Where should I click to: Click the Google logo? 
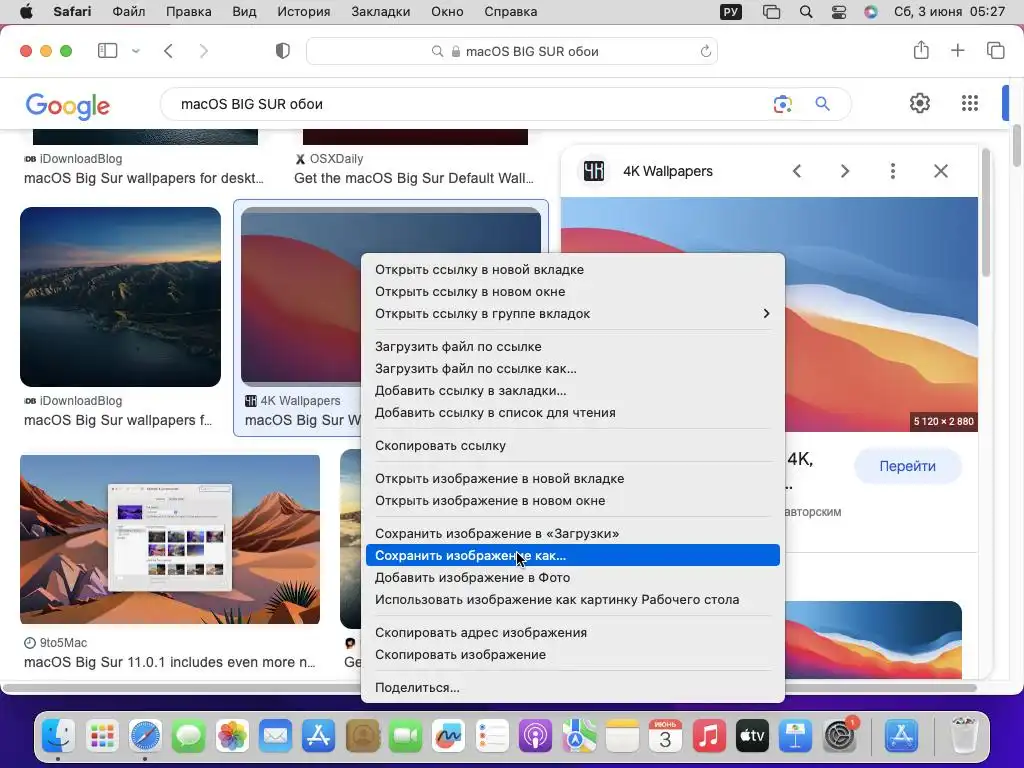68,106
